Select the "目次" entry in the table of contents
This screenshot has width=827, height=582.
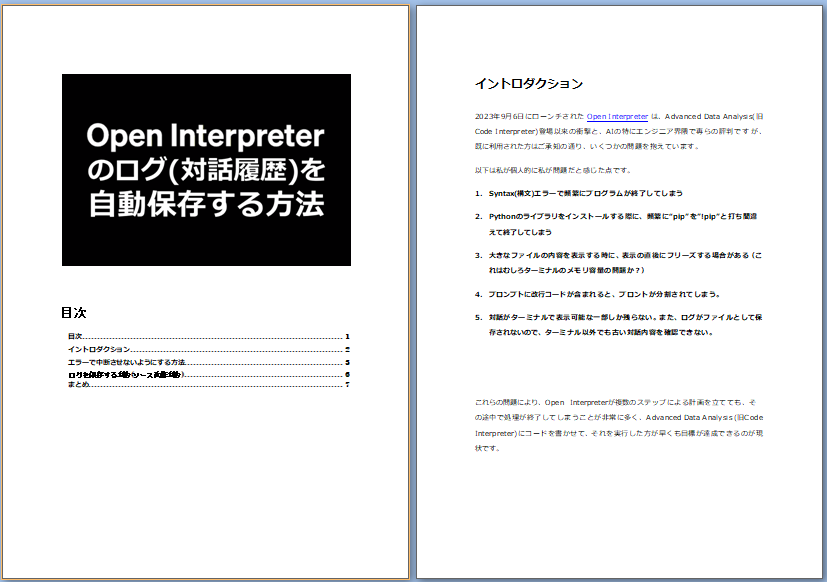(209, 336)
